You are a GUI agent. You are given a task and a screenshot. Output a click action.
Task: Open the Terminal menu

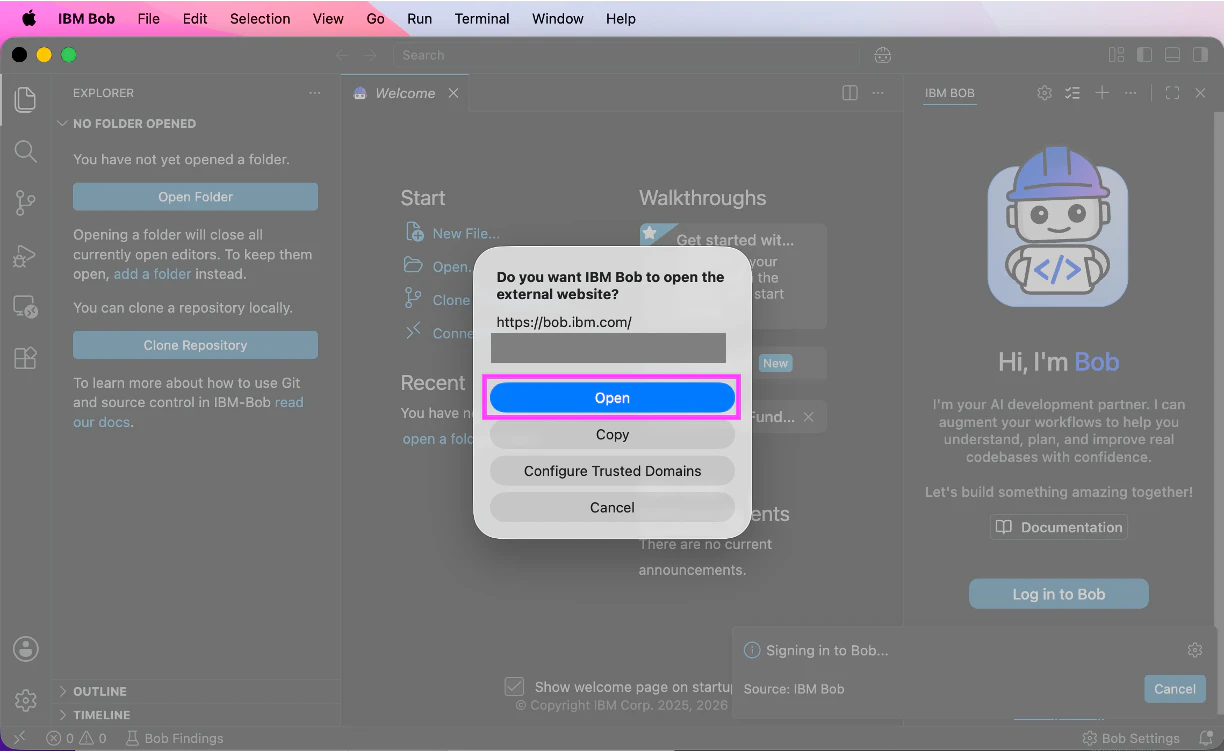coord(482,19)
